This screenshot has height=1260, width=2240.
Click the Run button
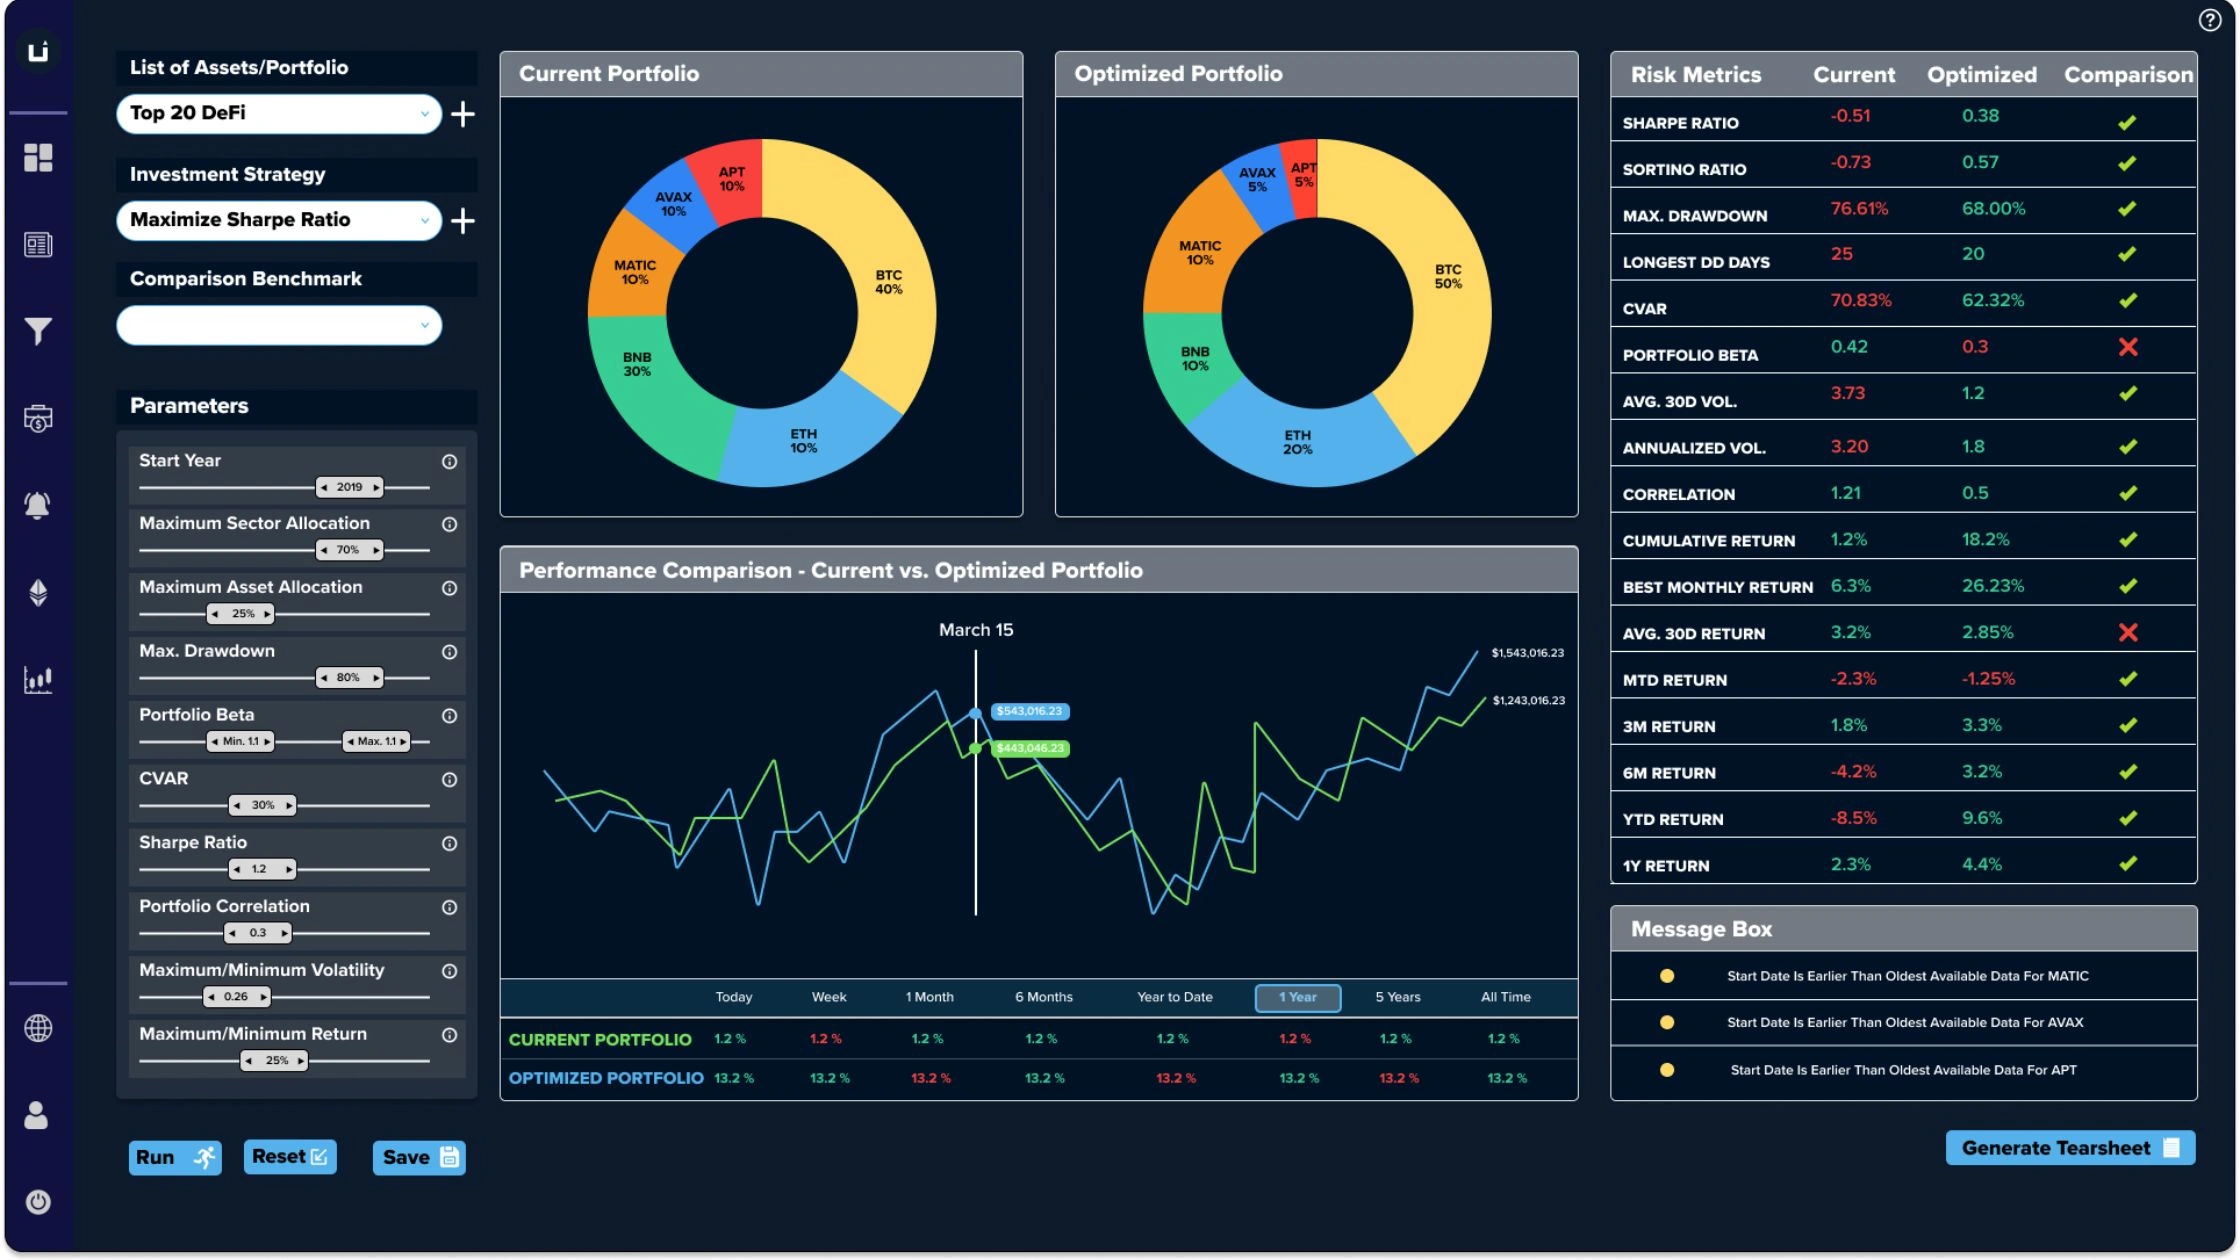click(174, 1157)
